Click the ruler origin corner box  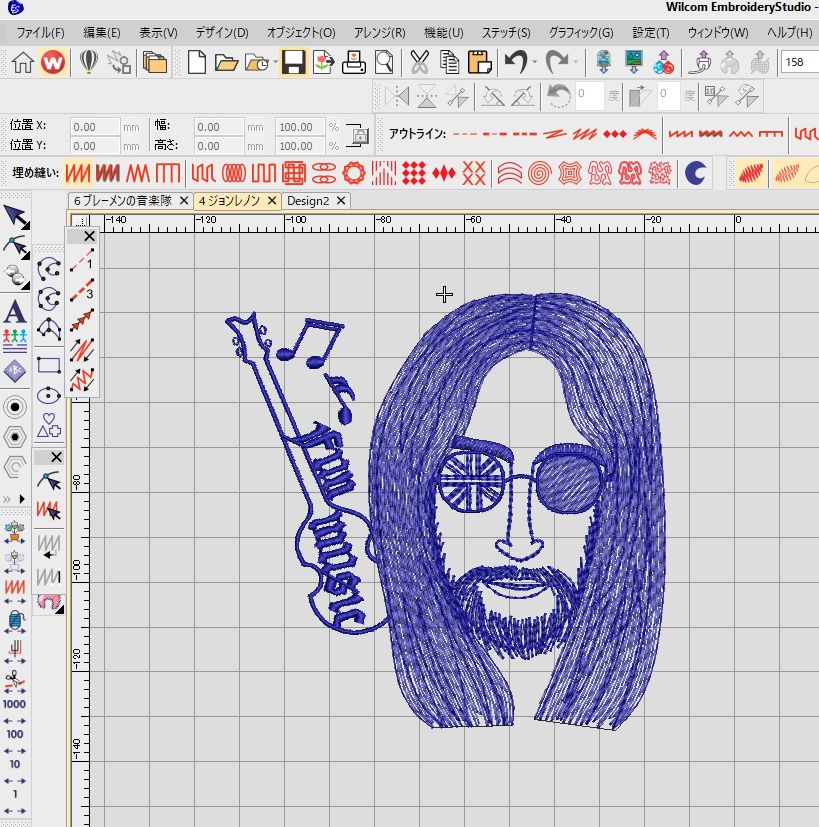coord(80,222)
